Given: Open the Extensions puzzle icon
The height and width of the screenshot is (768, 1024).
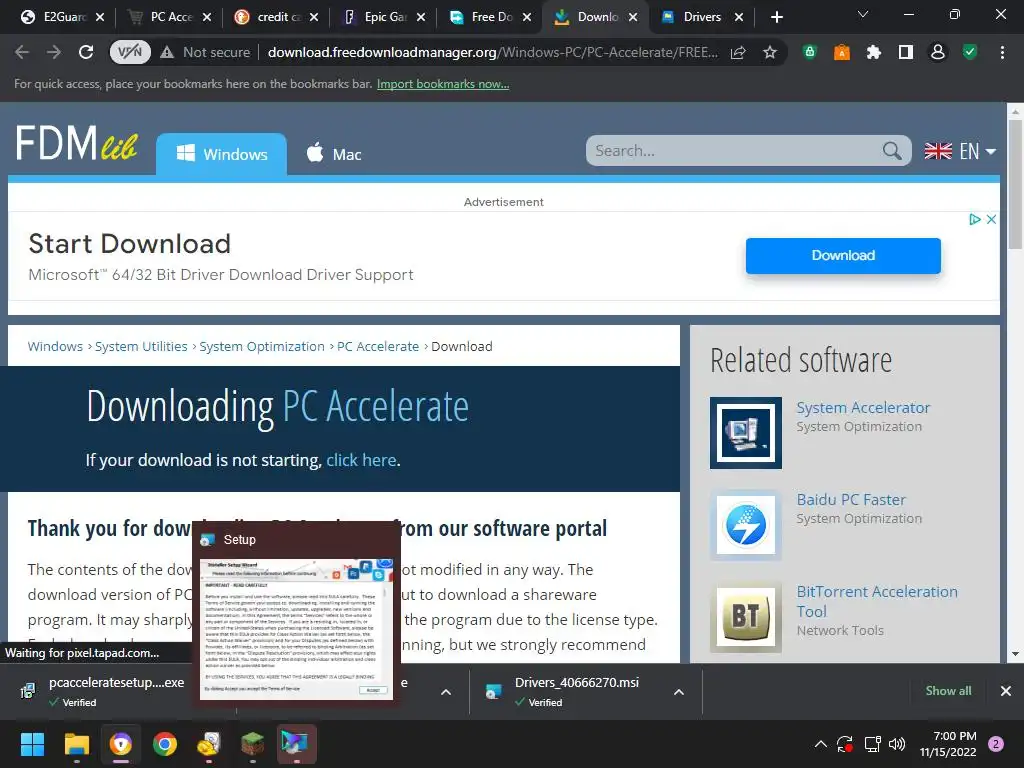Looking at the screenshot, I should pos(874,52).
